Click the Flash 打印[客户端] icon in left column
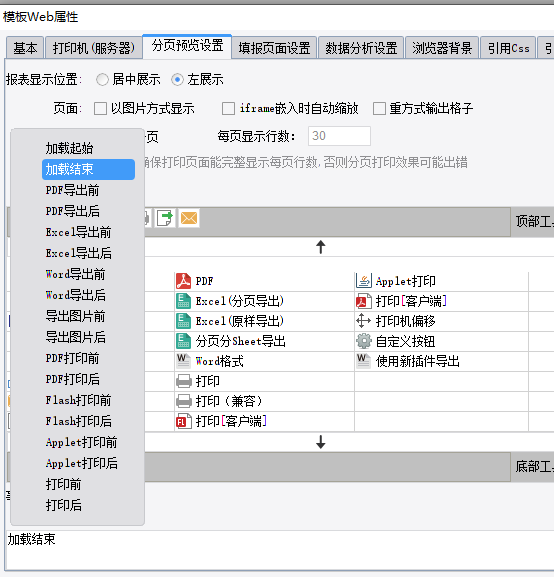554x577 pixels. [184, 421]
